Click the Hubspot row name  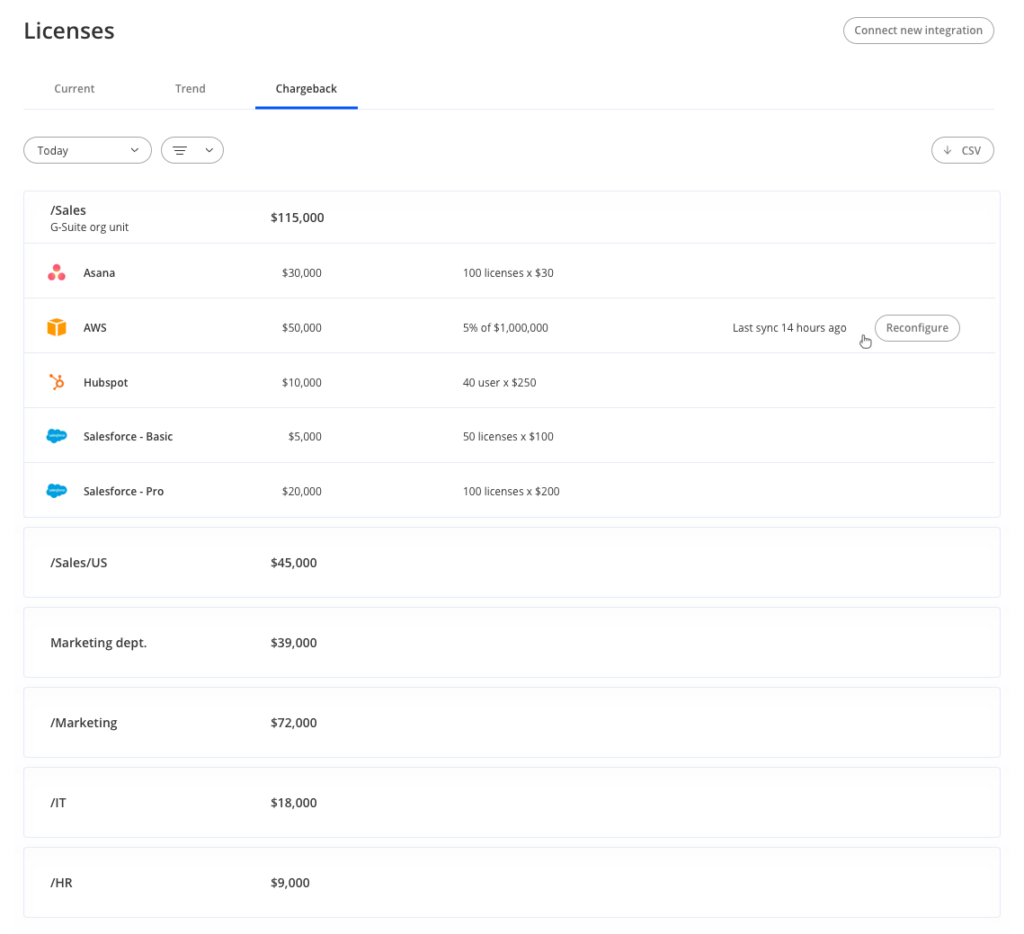106,383
